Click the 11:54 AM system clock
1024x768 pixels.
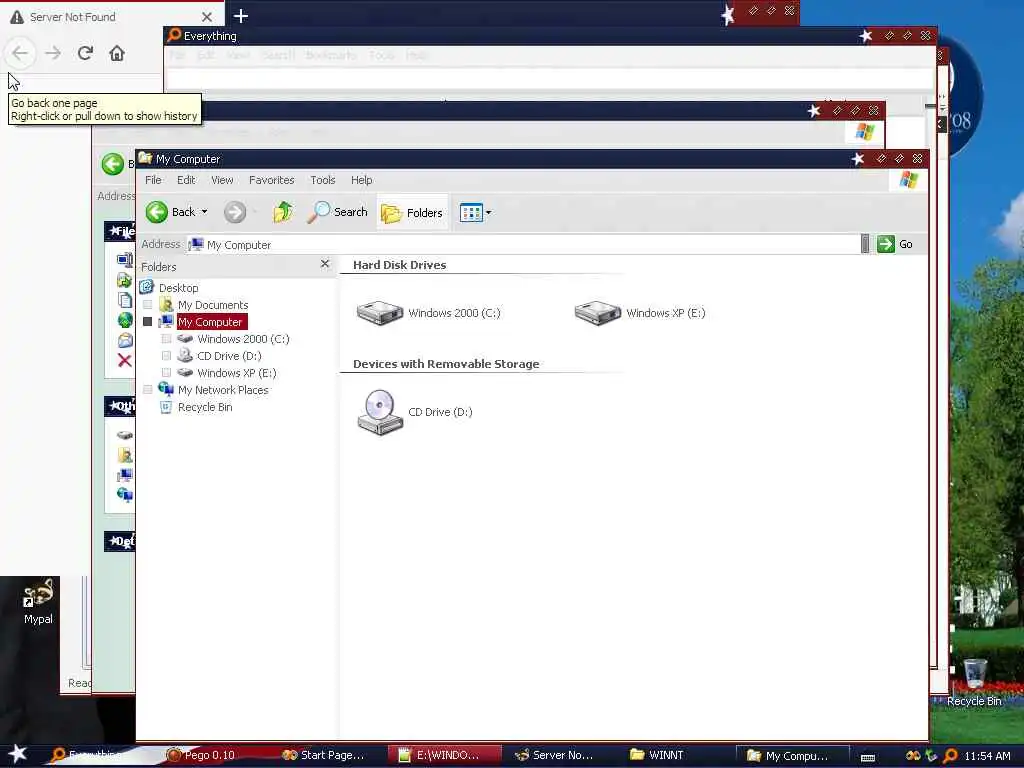click(x=987, y=756)
